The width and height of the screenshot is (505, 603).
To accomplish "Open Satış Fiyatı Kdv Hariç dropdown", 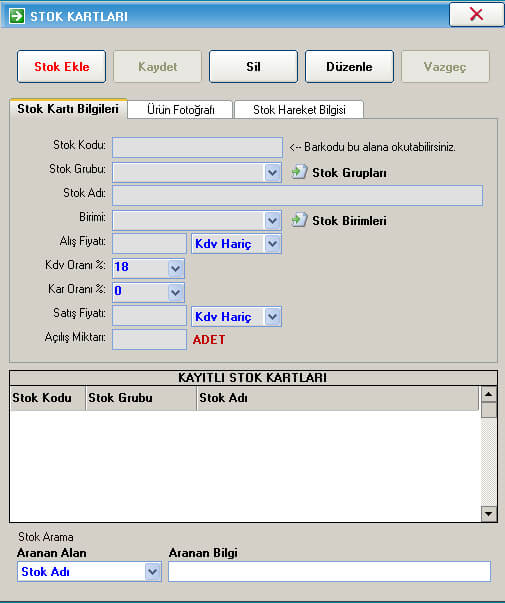I will 272,316.
